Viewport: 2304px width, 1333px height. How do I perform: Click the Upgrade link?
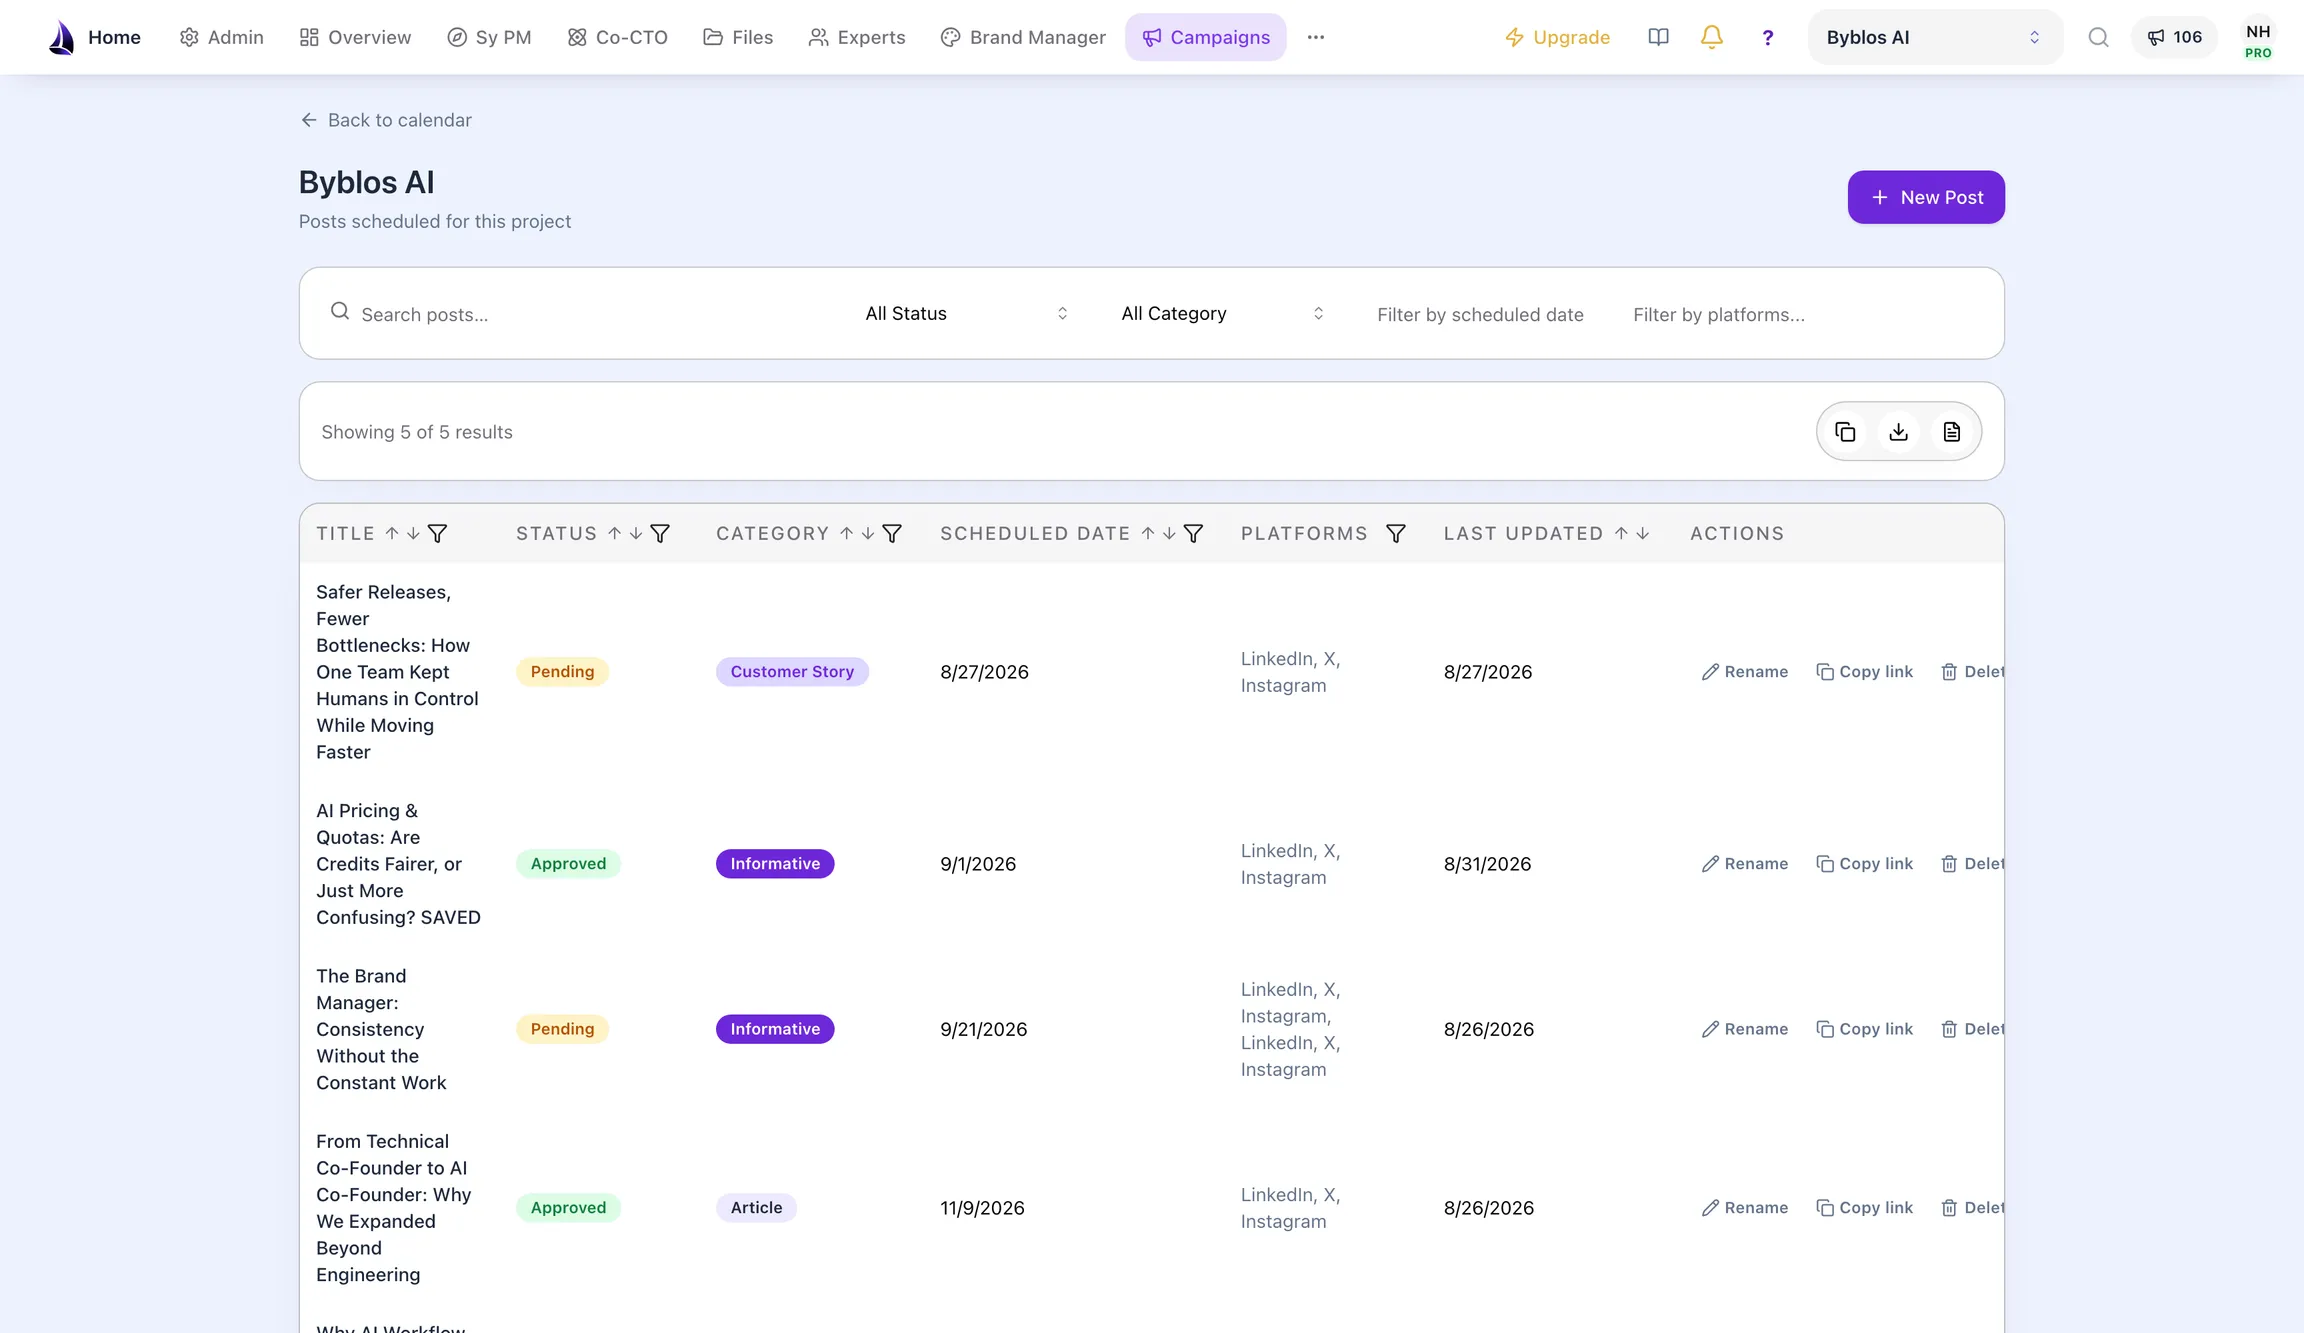(x=1558, y=37)
